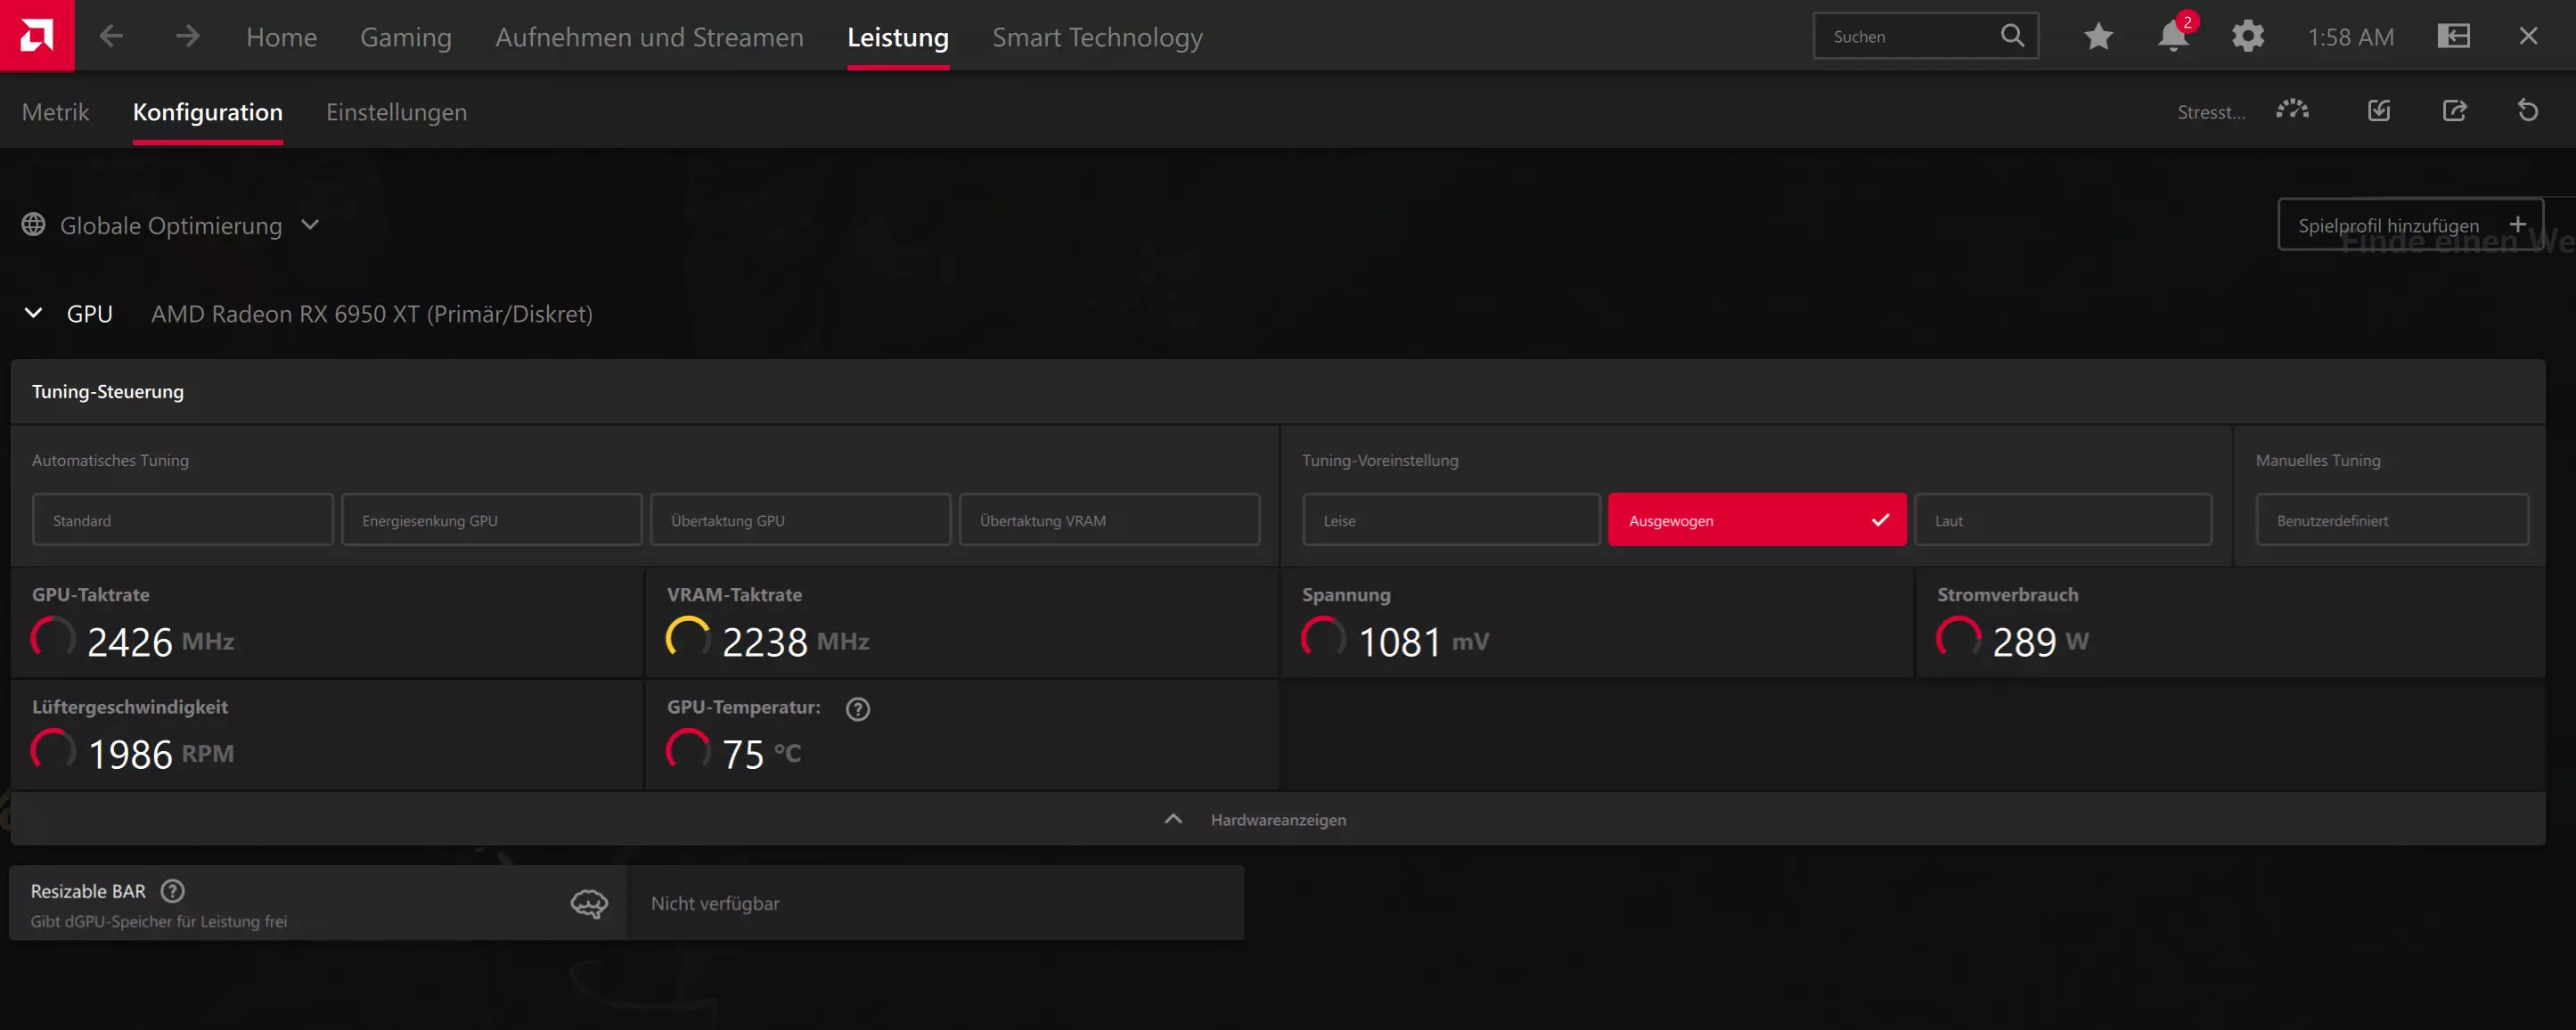This screenshot has width=2576, height=1030.
Task: Switch to the Metrik subtab
Action: point(56,112)
